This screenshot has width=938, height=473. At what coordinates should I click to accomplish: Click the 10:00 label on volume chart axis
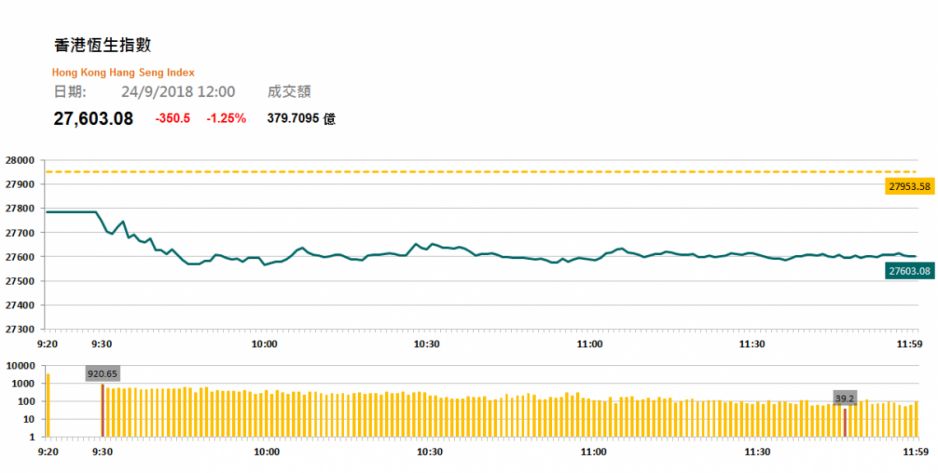coord(266,452)
